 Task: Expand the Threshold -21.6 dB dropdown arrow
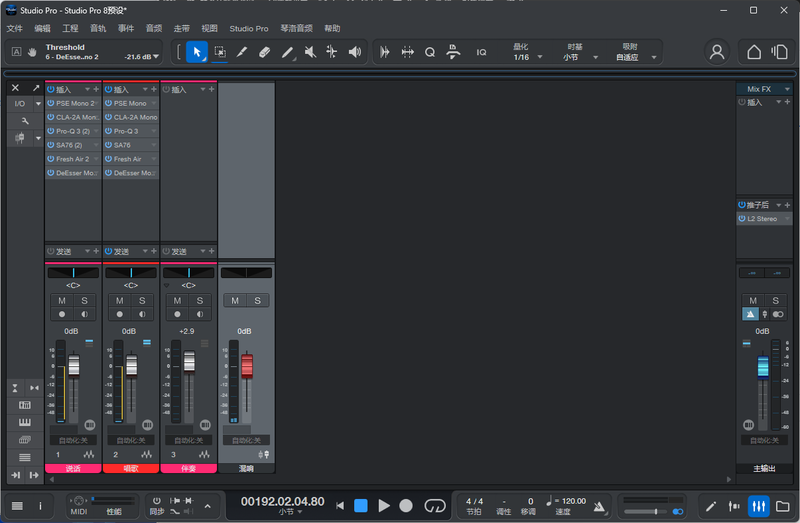tap(156, 57)
